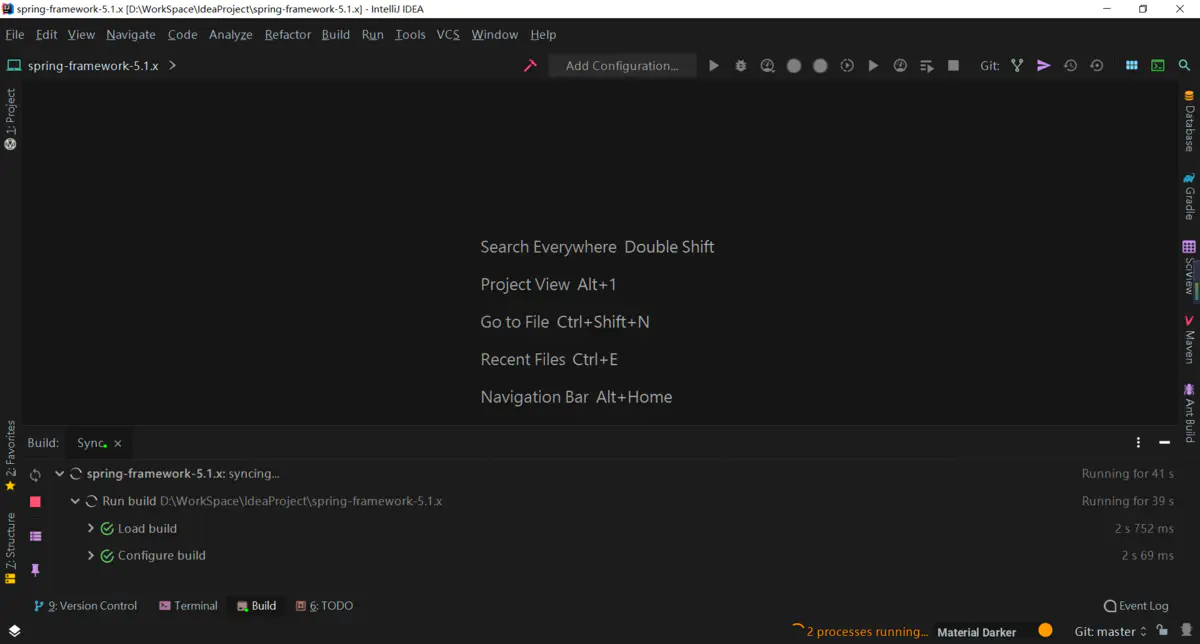Click the tool windows quick access icon

click(14, 631)
